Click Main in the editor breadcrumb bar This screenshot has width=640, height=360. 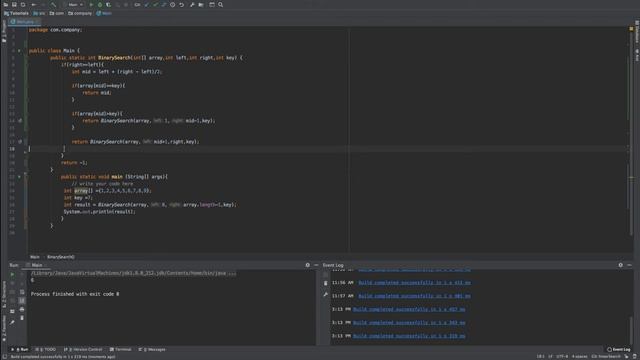[35, 257]
